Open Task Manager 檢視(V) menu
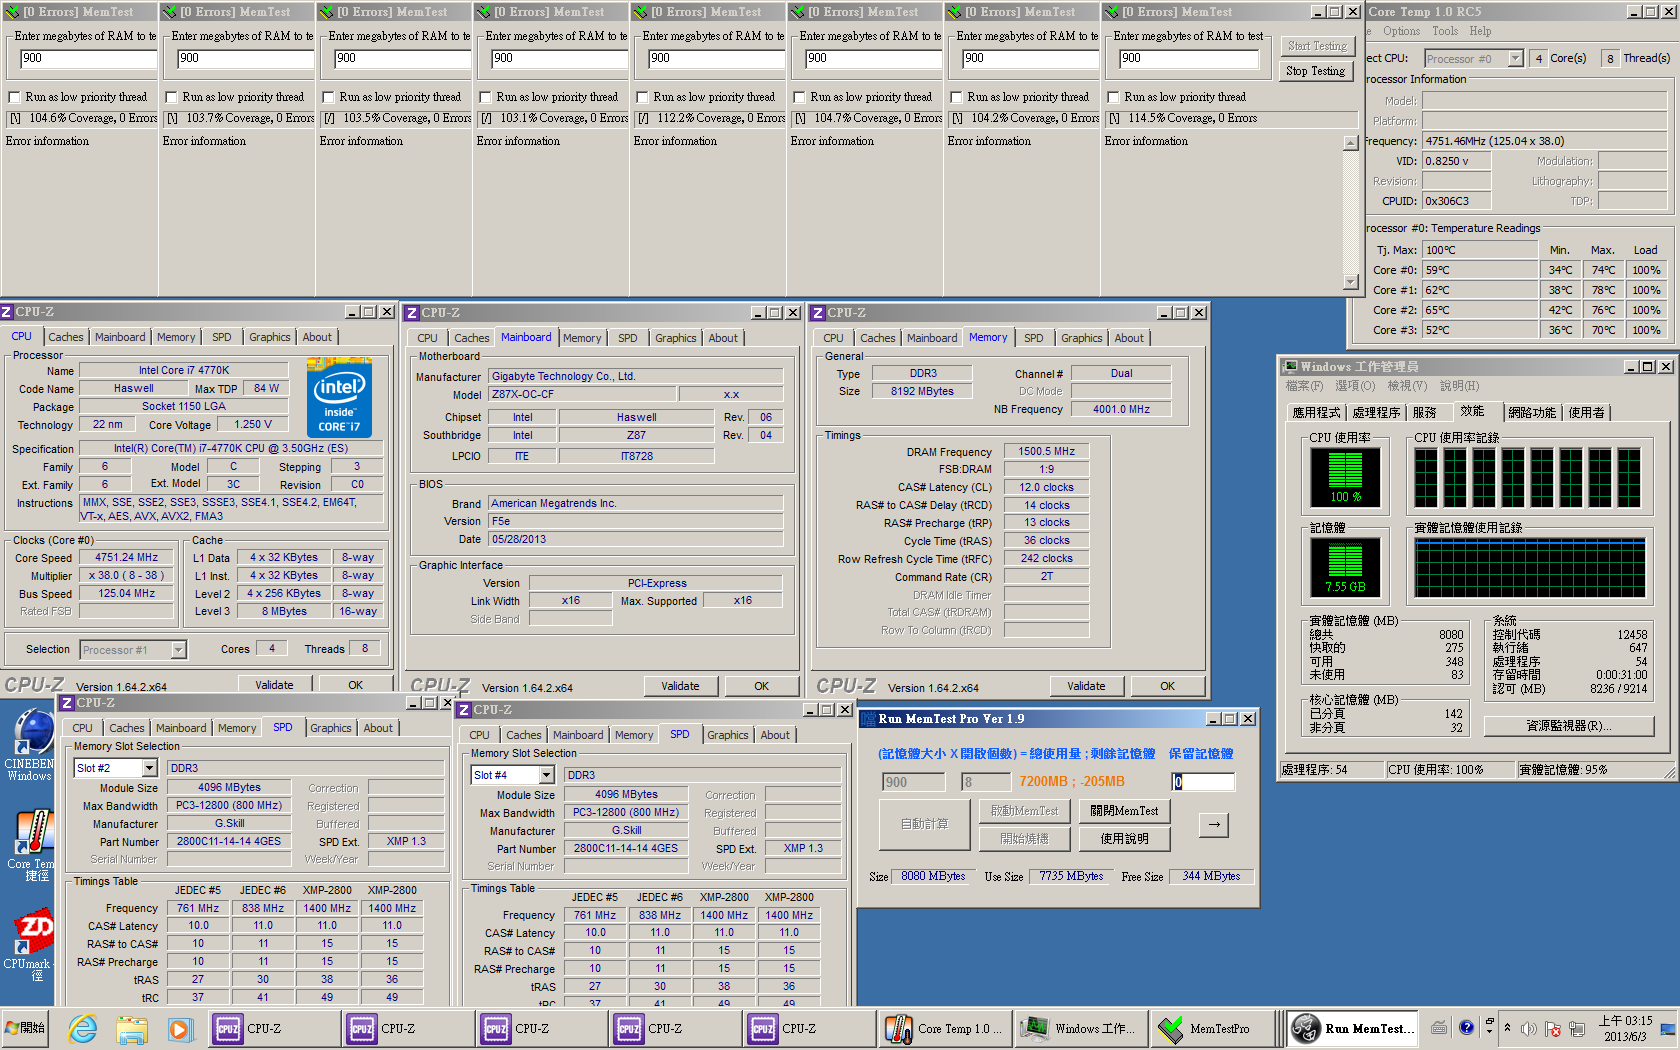 [x=1407, y=386]
